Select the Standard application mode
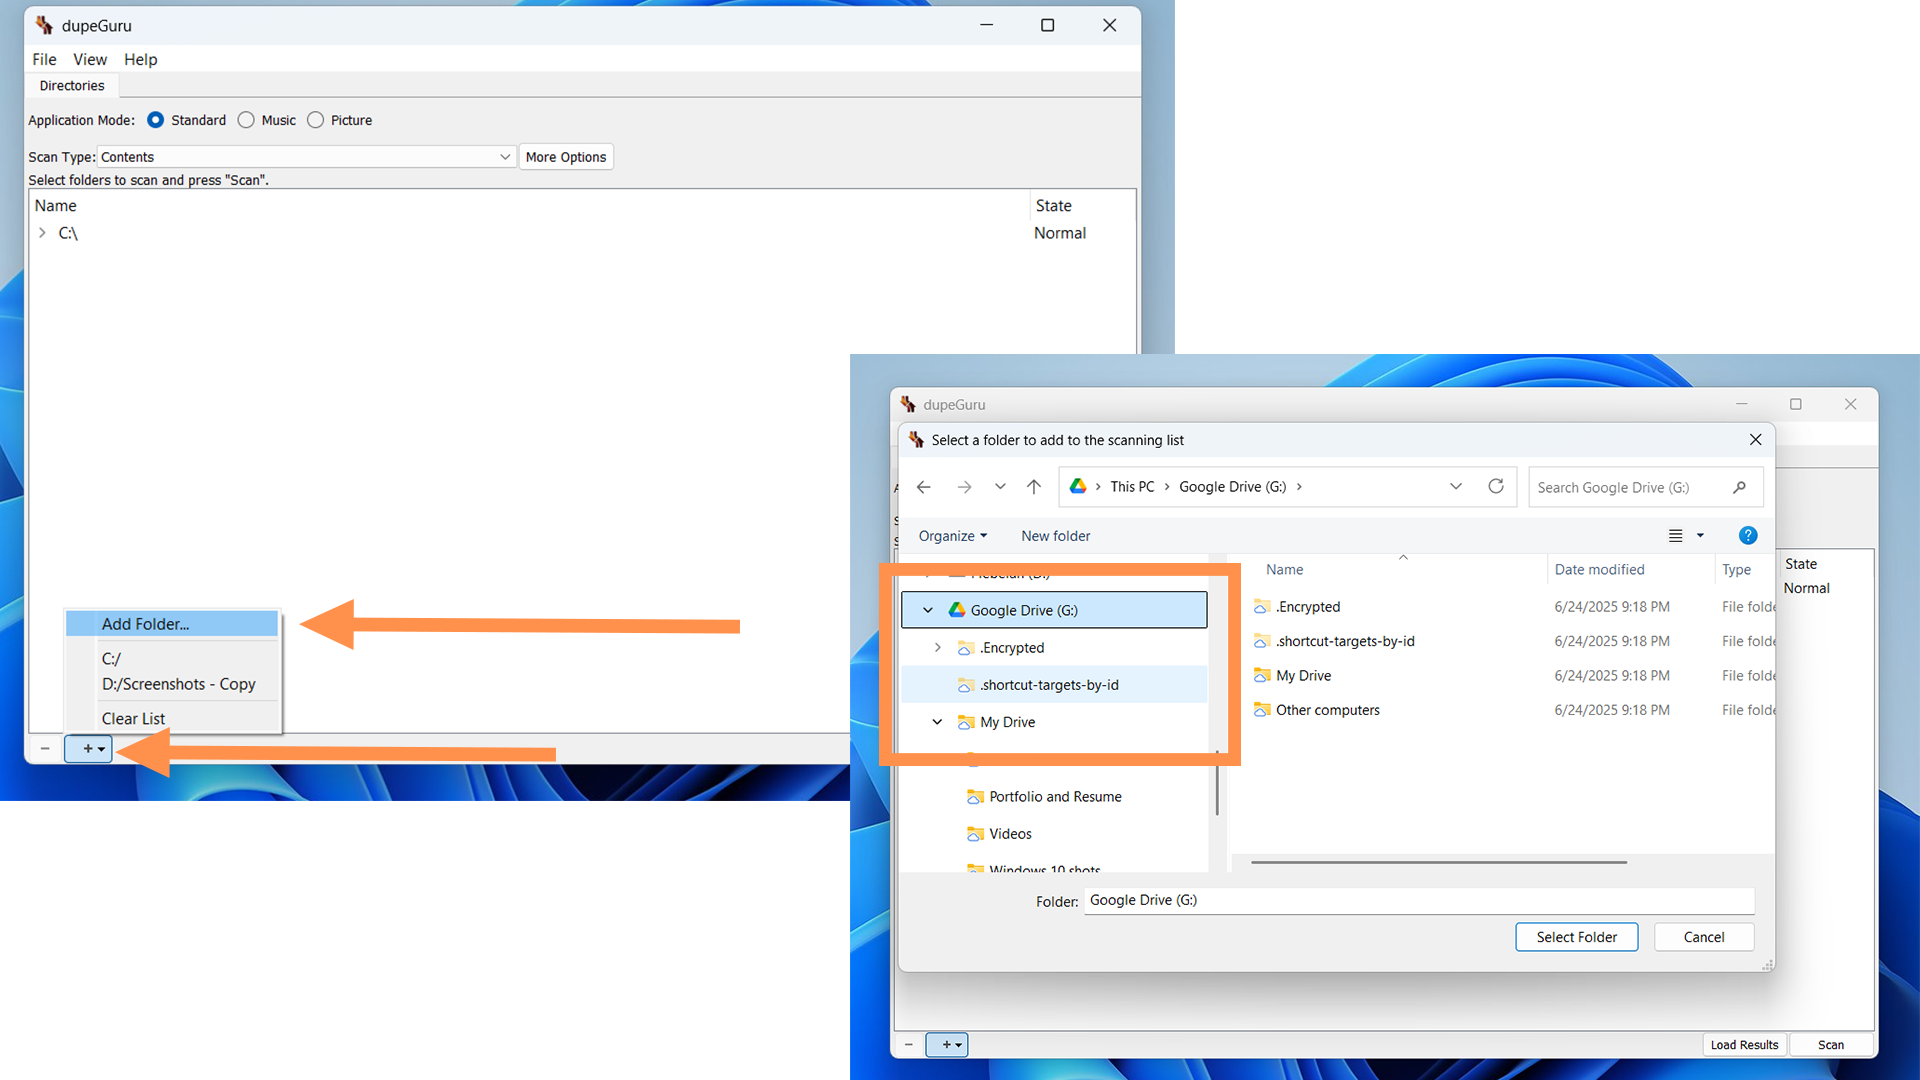 pyautogui.click(x=156, y=120)
